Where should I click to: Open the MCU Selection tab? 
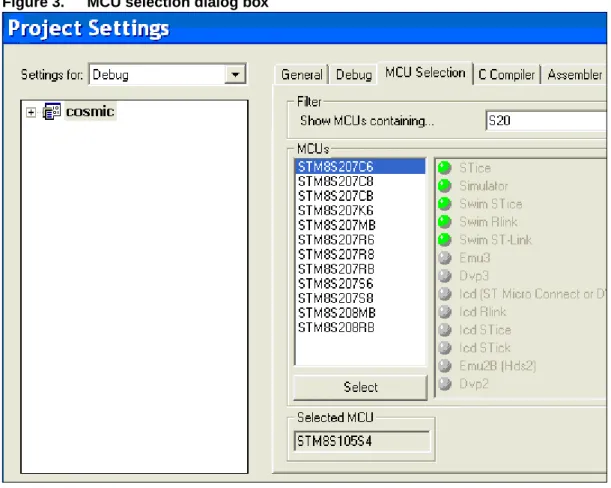[x=425, y=73]
